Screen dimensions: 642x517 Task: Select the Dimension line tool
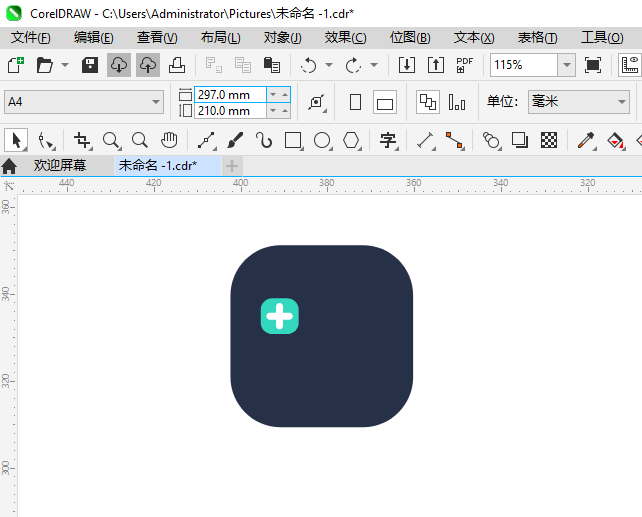coord(426,140)
